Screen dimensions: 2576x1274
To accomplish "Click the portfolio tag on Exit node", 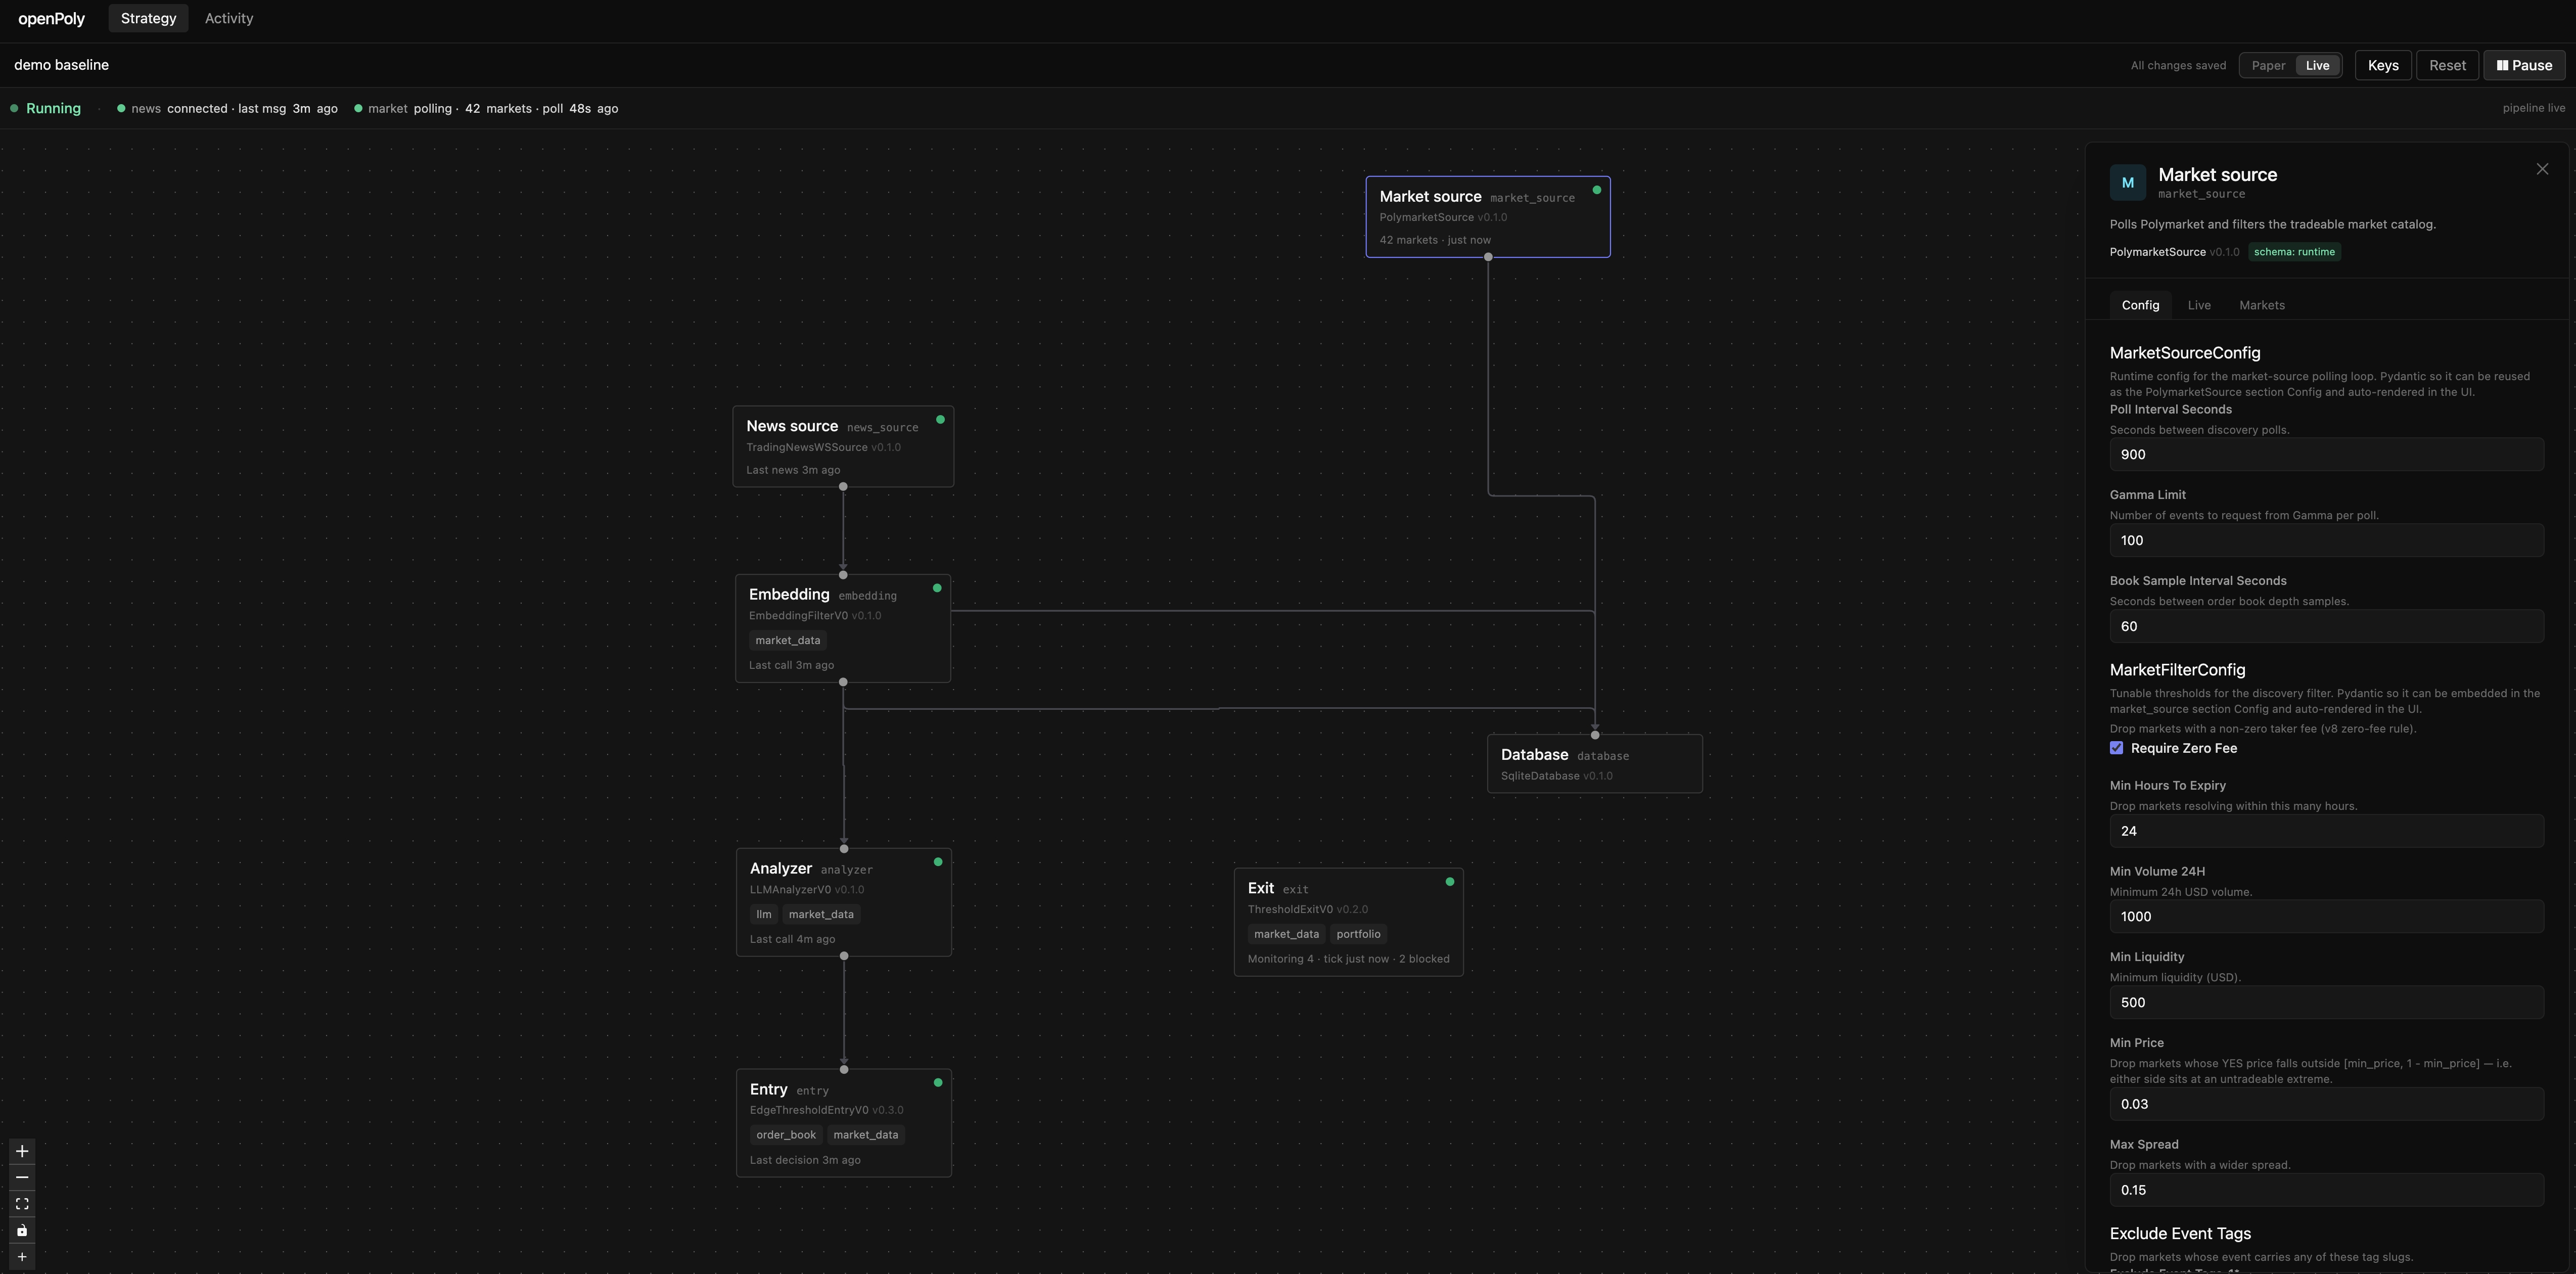I will click(x=1358, y=934).
